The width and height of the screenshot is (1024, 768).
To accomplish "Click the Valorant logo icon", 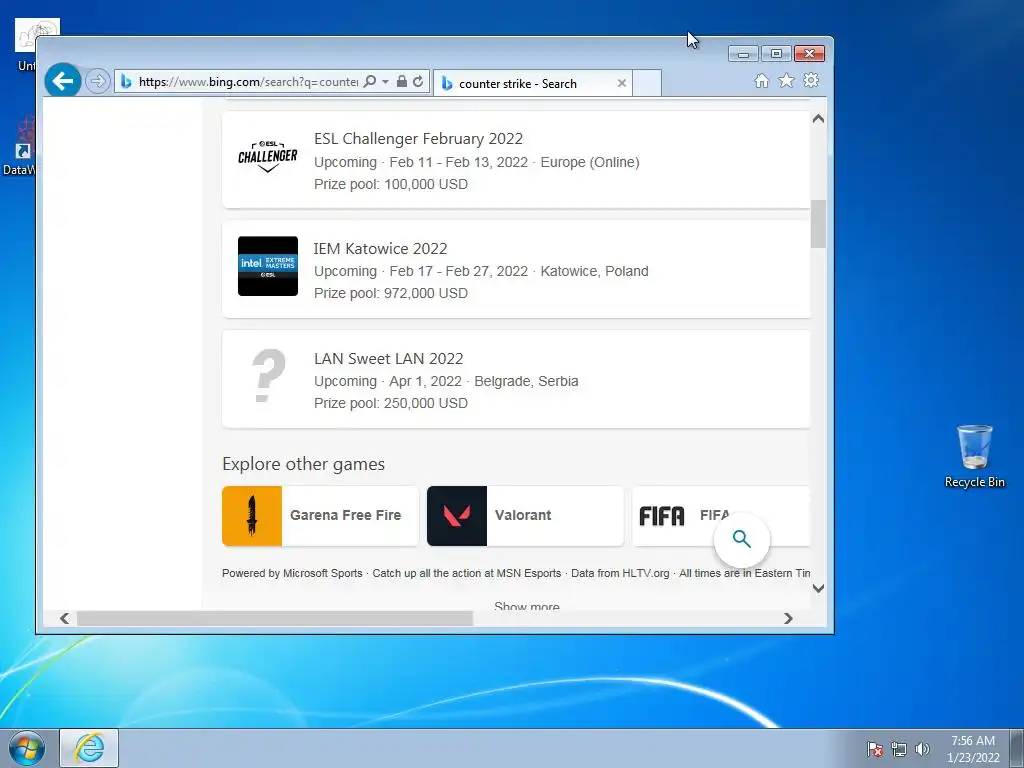I will tap(457, 515).
